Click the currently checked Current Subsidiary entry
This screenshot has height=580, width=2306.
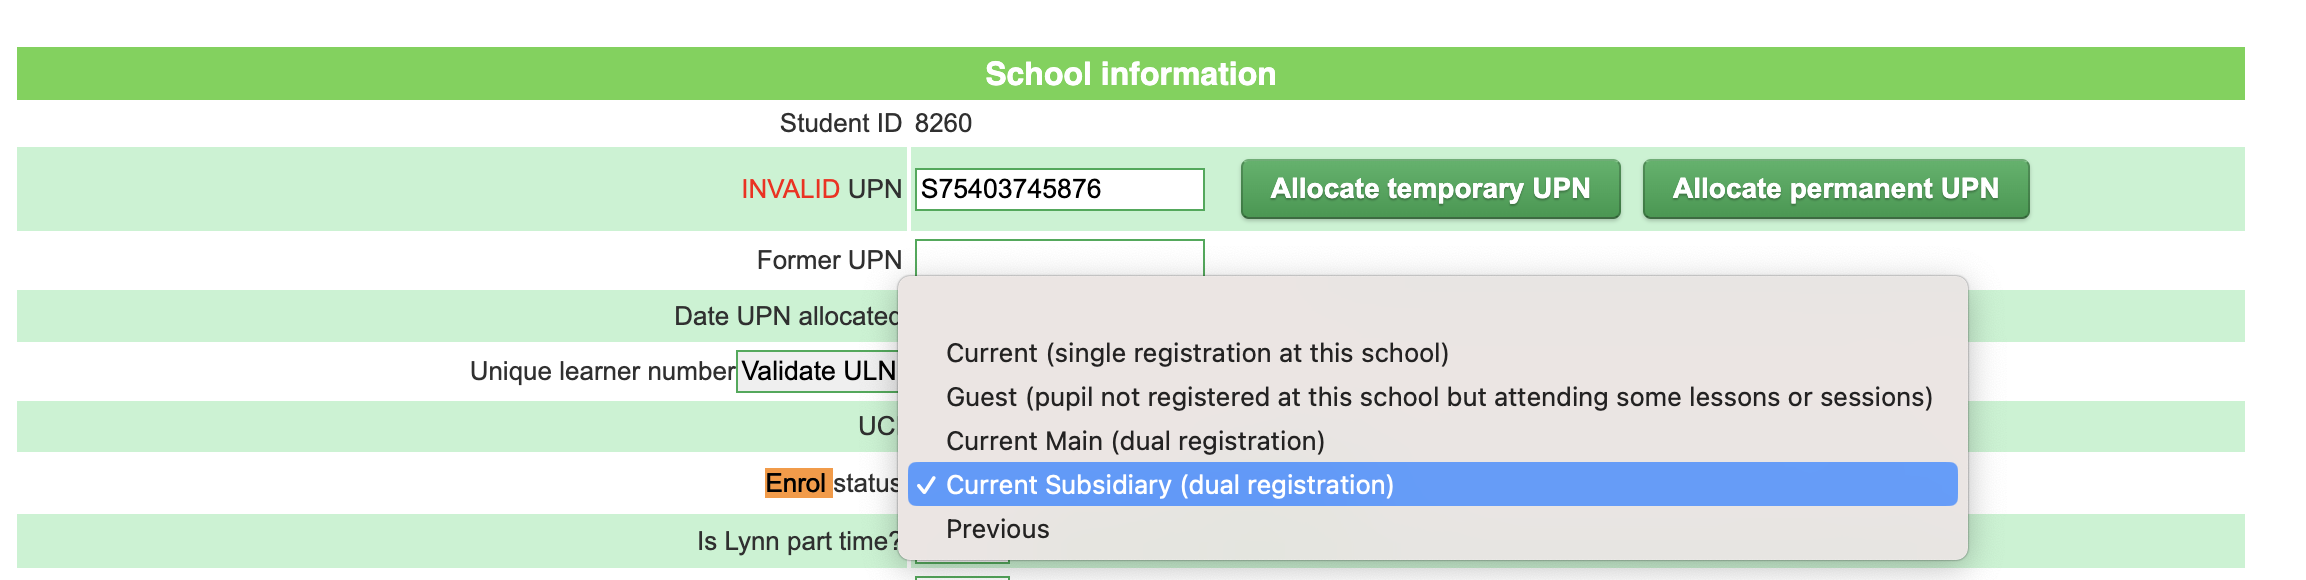(x=1168, y=484)
